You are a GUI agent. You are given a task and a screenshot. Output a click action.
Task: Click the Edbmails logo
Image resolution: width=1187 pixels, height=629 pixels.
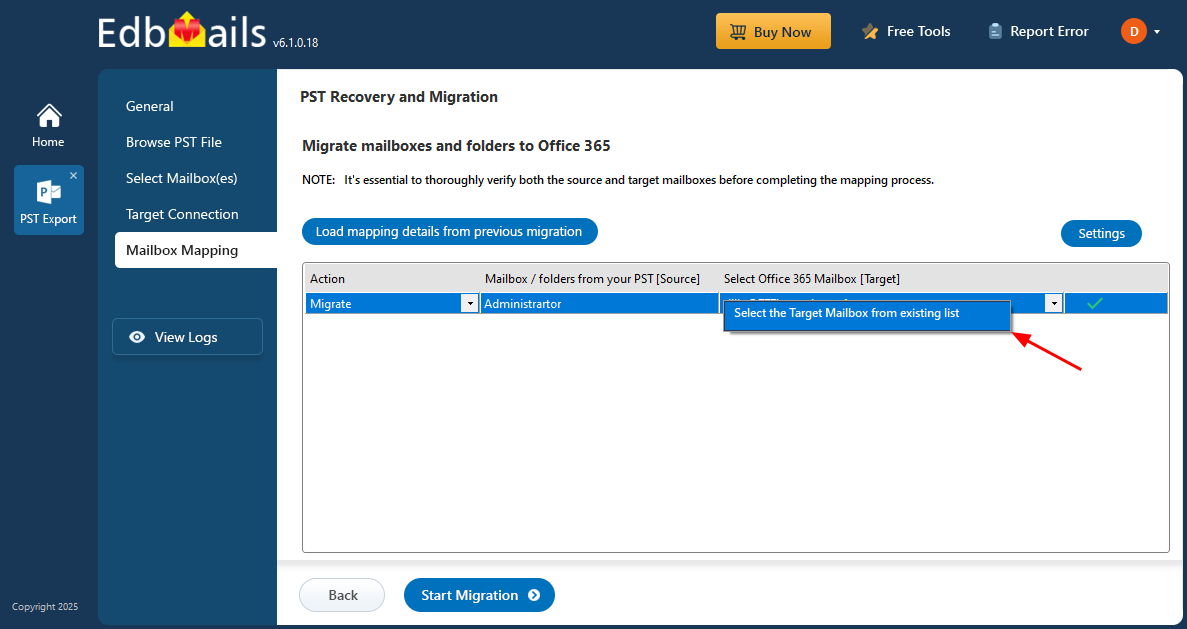coord(182,32)
